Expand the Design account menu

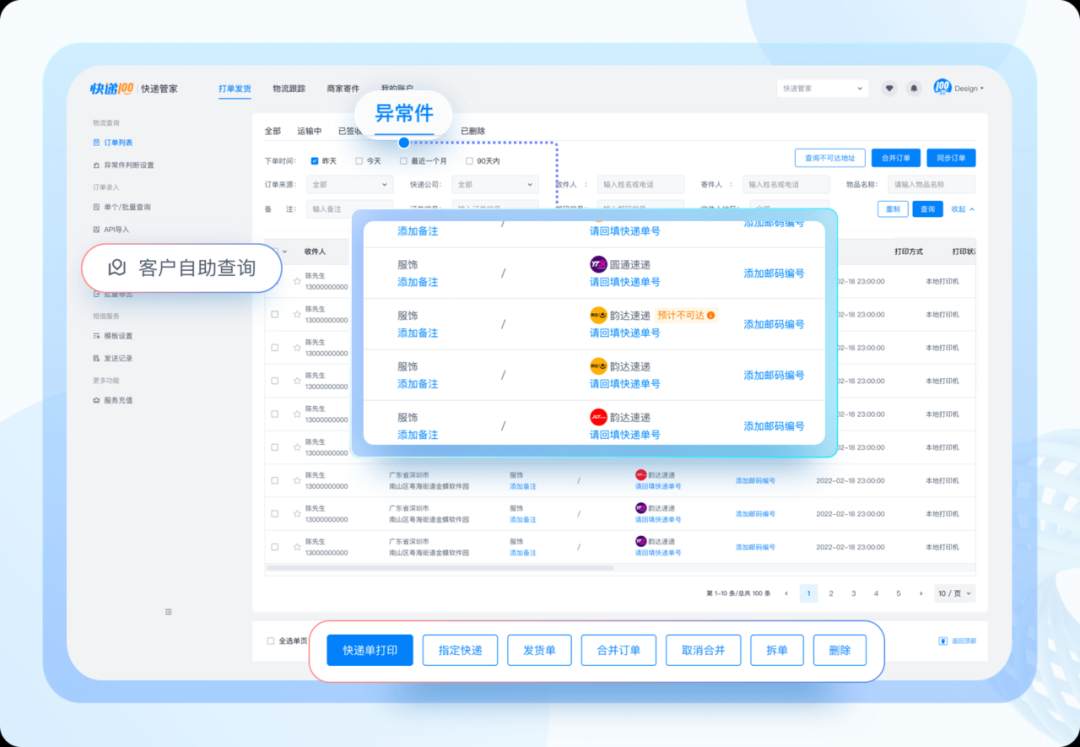point(968,88)
